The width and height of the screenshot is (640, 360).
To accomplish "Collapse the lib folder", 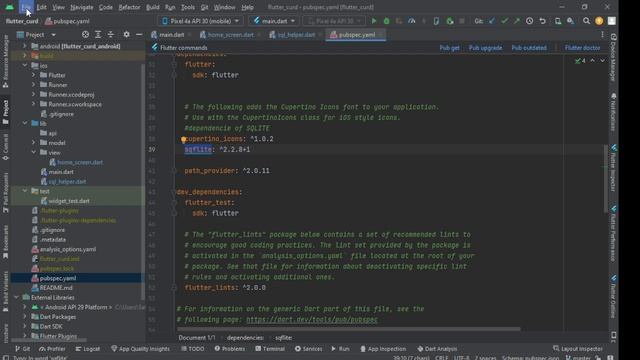I will click(x=24, y=123).
